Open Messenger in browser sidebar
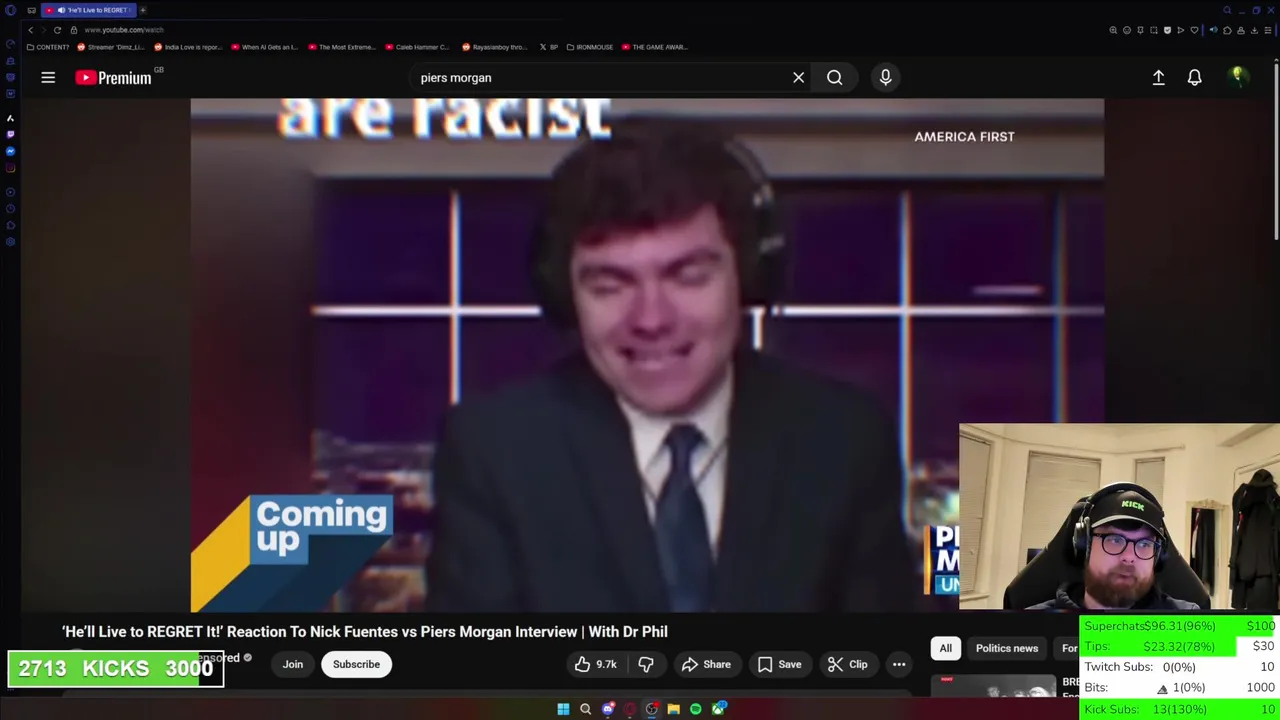The height and width of the screenshot is (720, 1280). [10, 152]
